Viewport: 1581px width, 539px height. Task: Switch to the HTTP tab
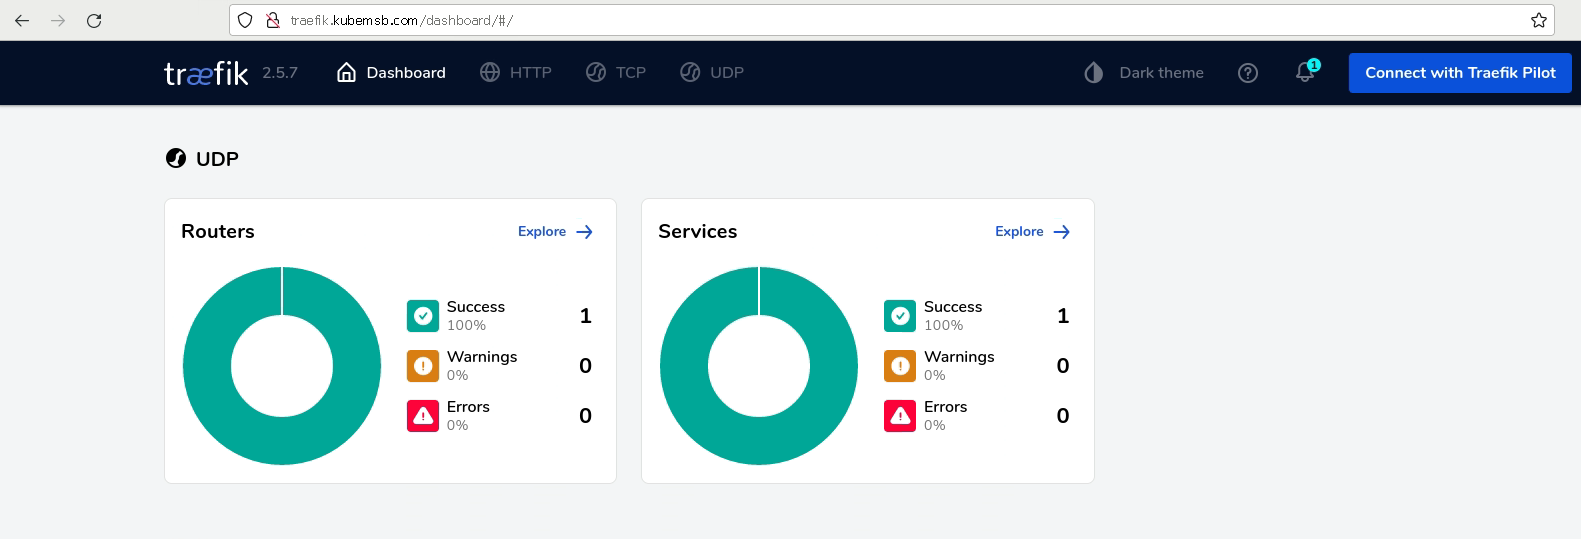(516, 73)
